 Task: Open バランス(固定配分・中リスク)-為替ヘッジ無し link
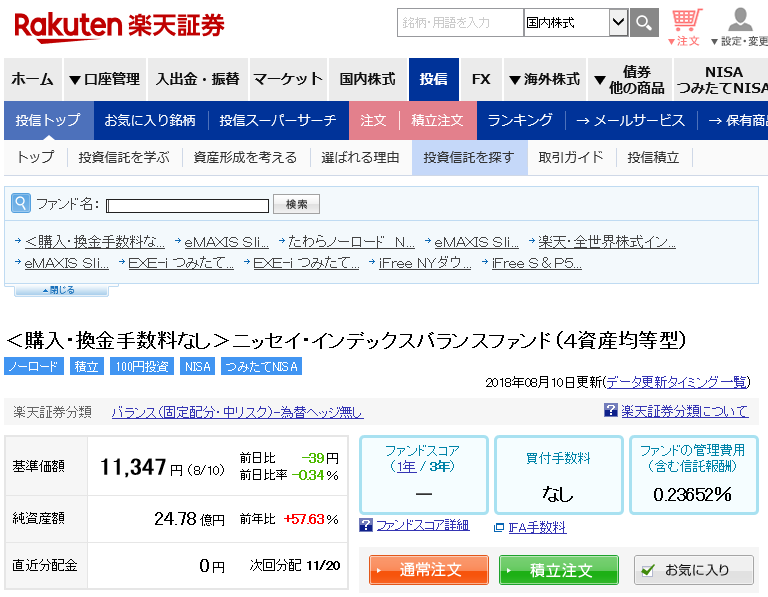coord(238,412)
